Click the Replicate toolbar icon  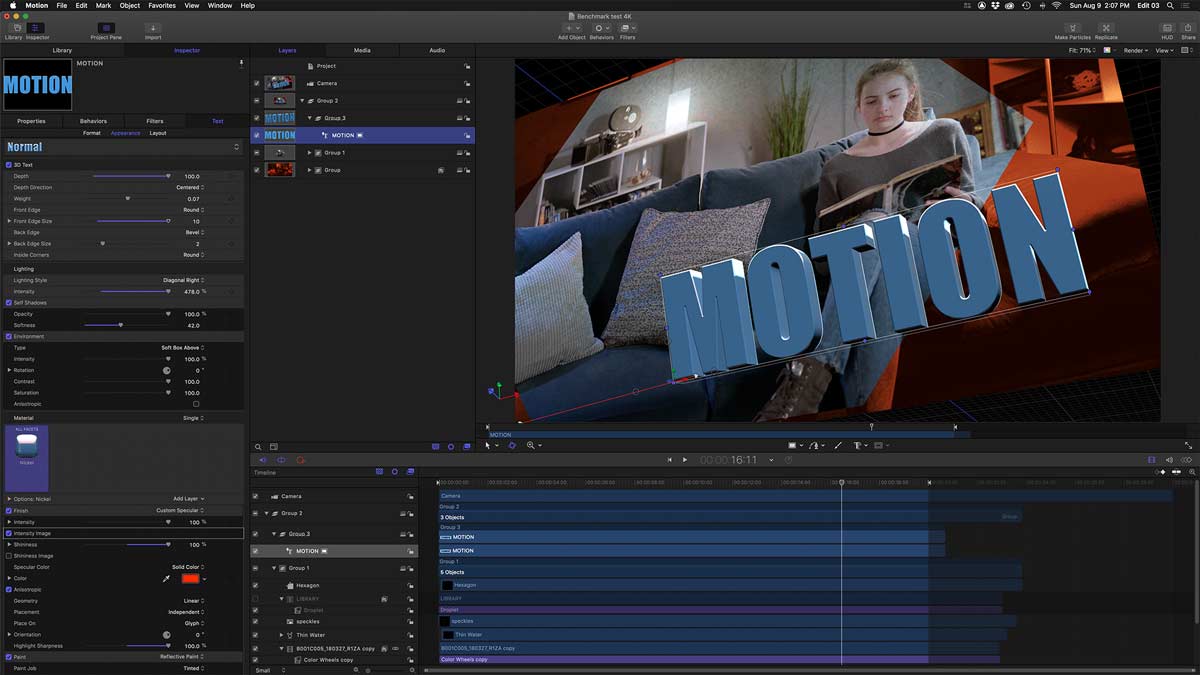pyautogui.click(x=1106, y=28)
